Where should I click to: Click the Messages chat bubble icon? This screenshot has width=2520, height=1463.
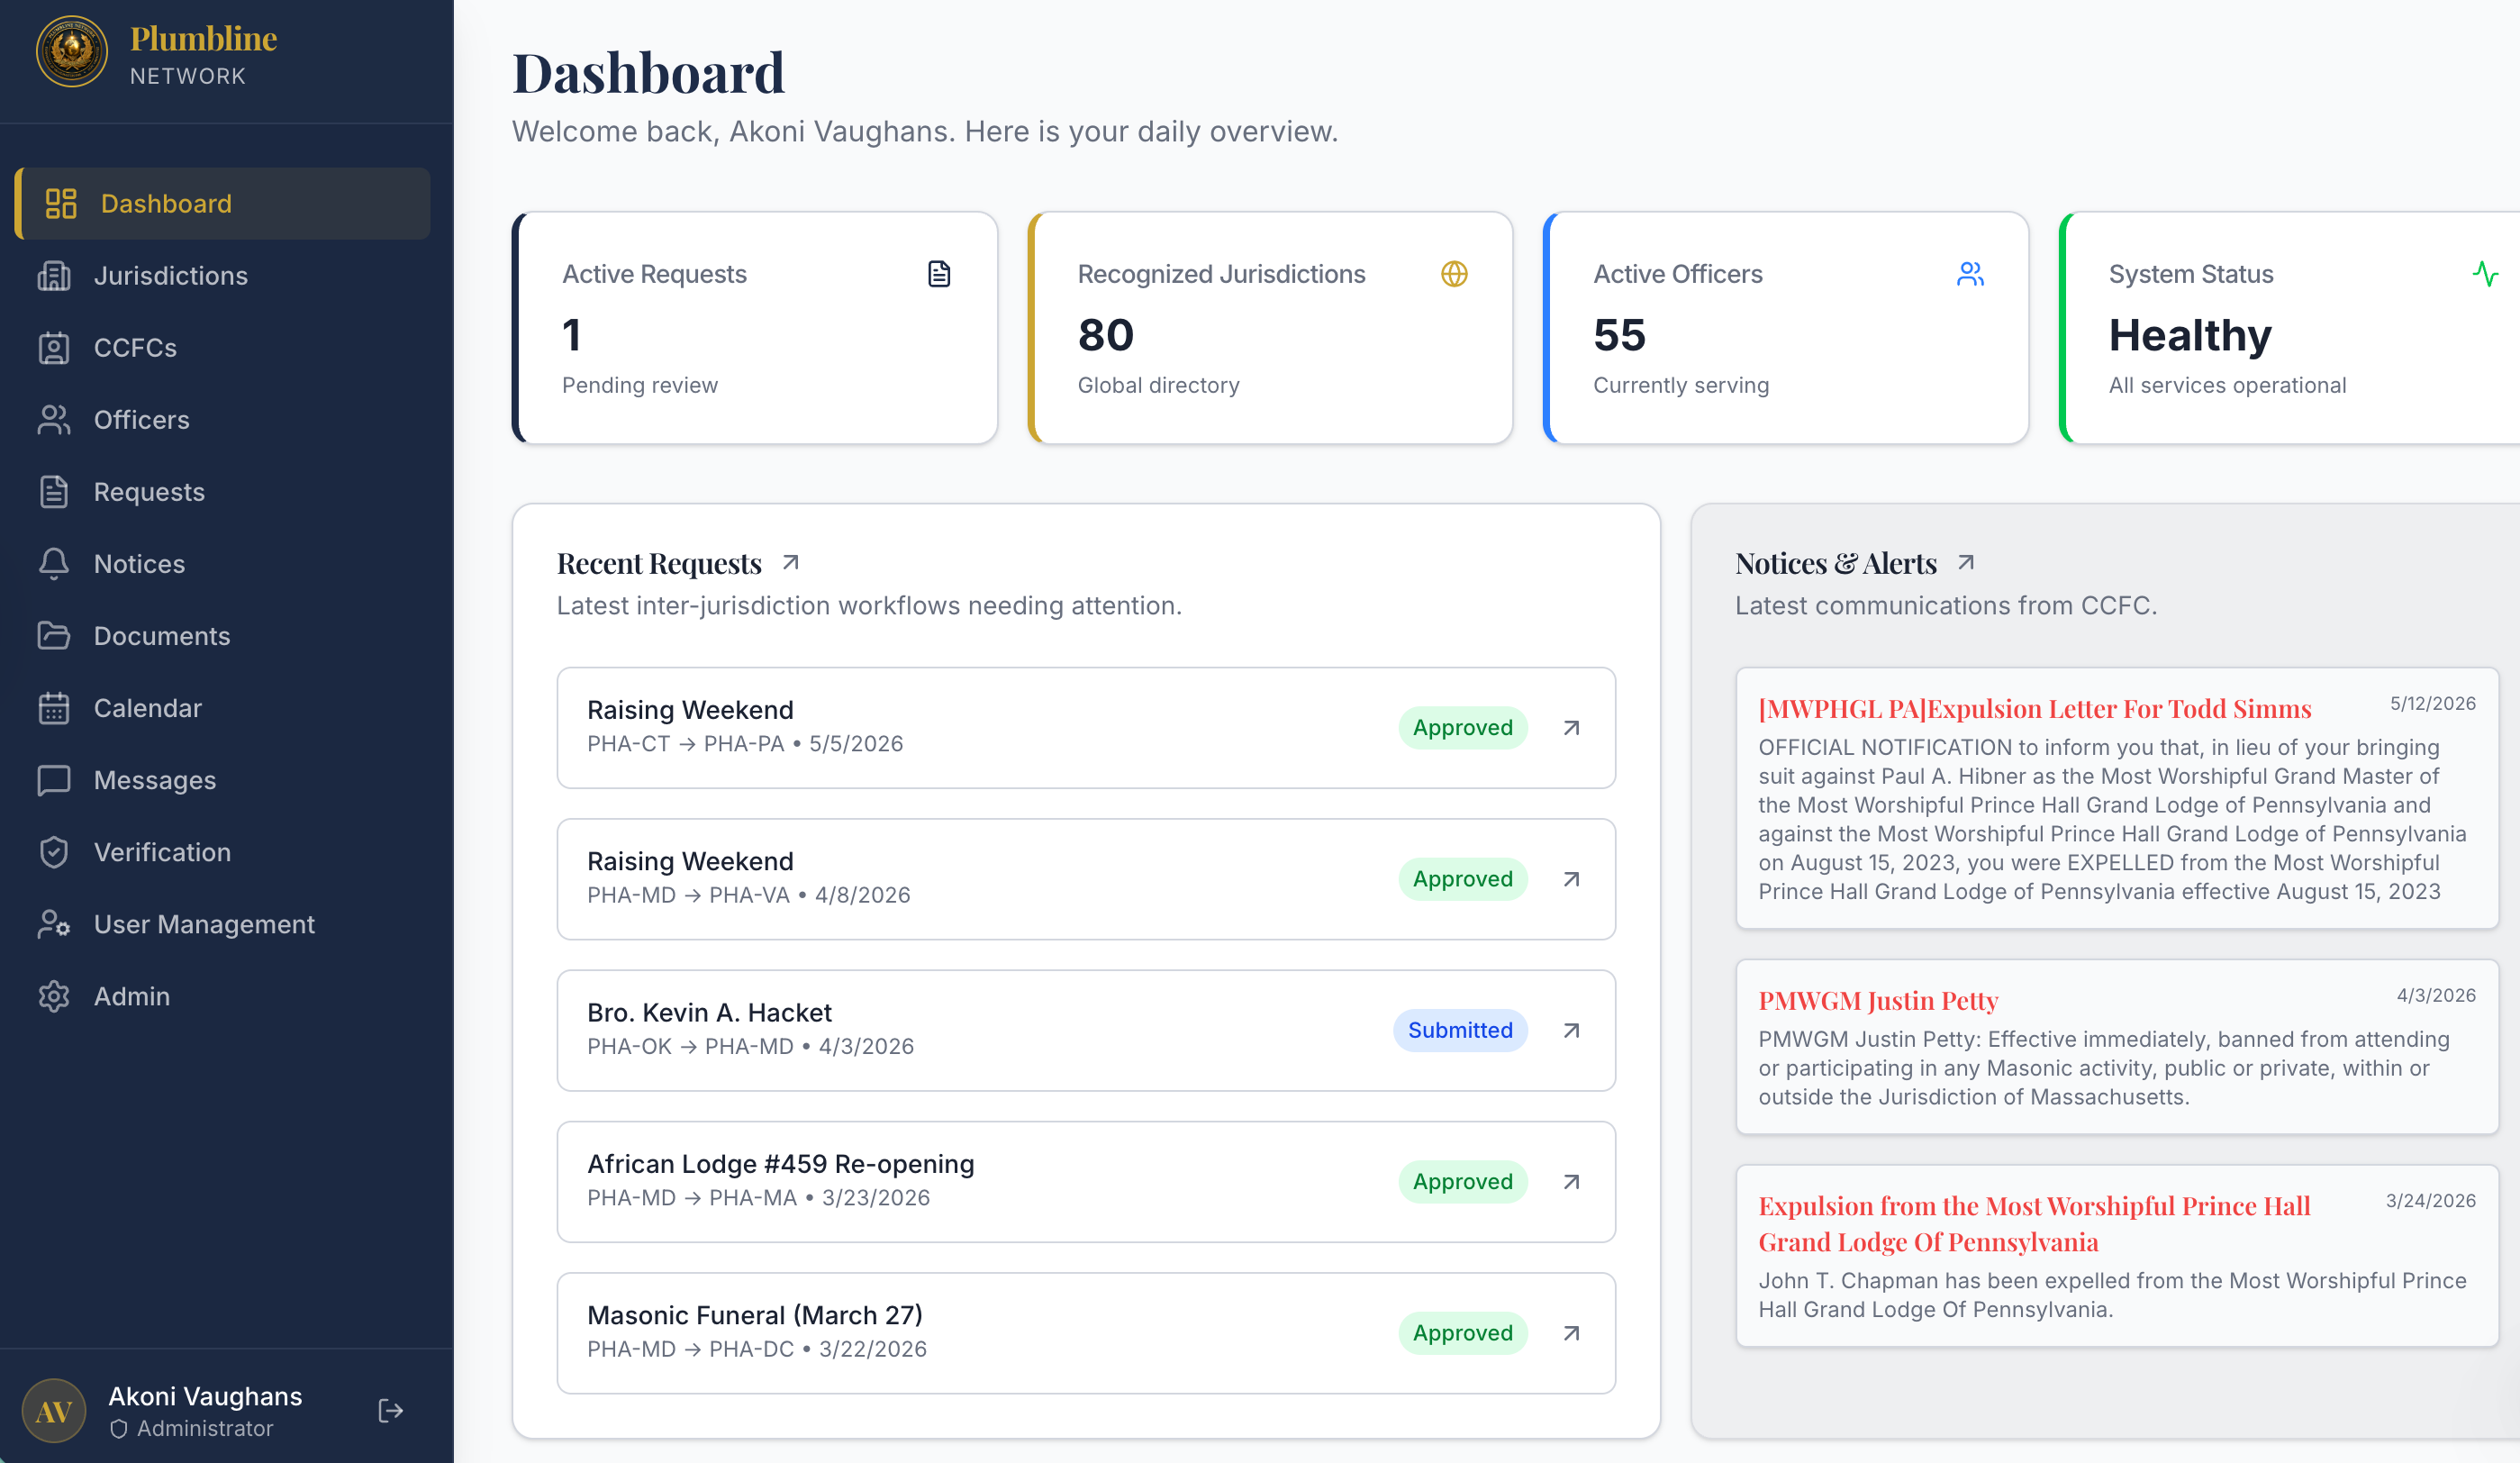(54, 780)
